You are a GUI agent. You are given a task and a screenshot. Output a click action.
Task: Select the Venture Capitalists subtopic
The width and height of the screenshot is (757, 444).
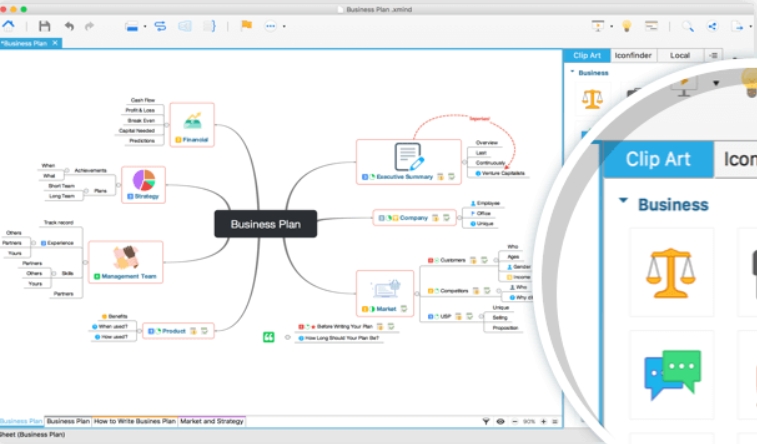[x=501, y=173]
